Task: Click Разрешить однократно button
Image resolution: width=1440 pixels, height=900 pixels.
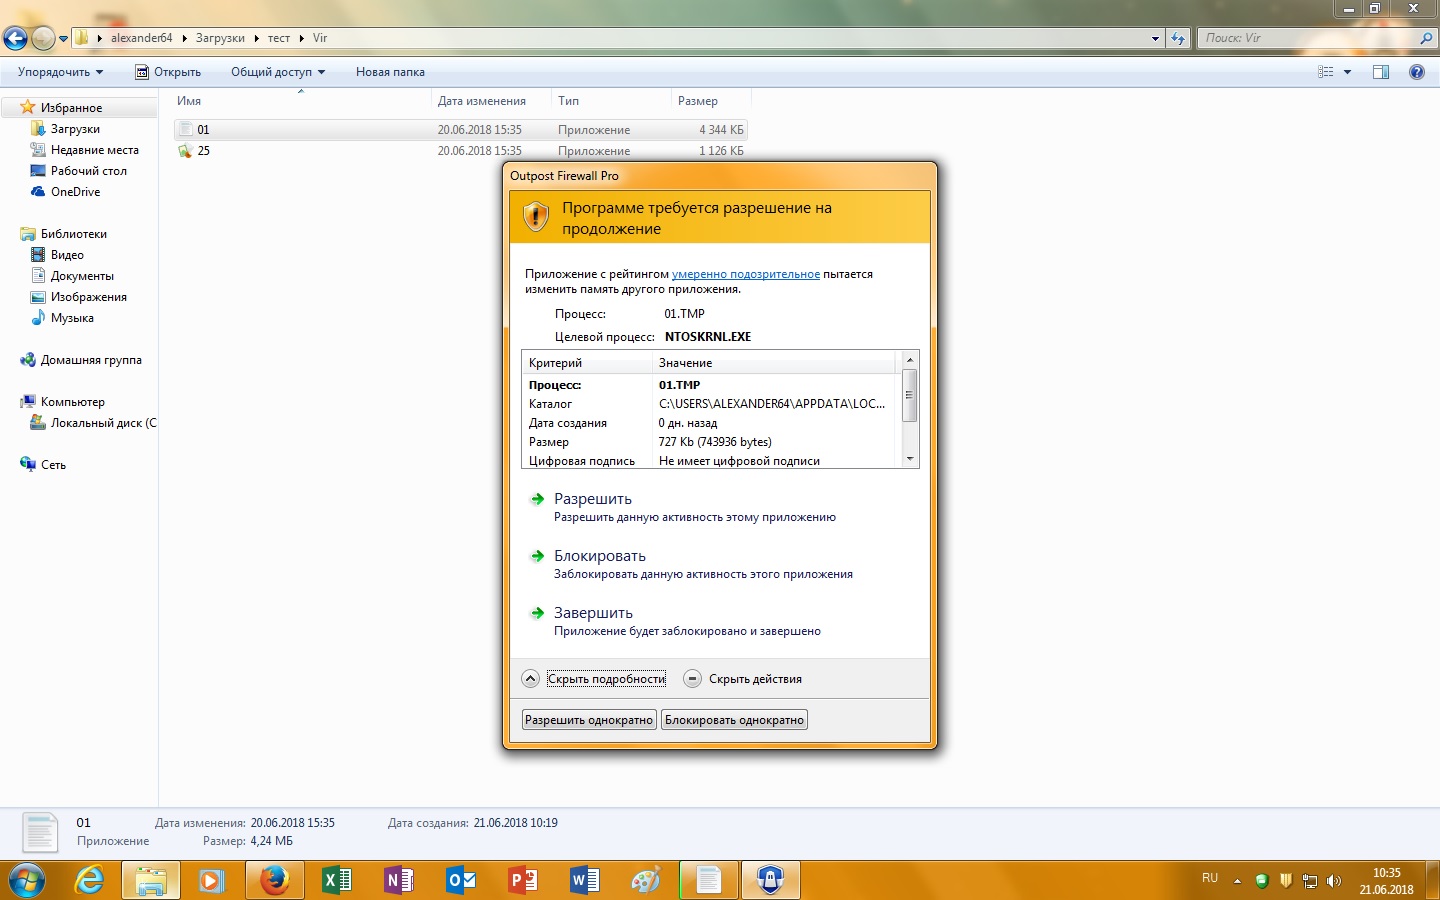Action: click(x=589, y=720)
